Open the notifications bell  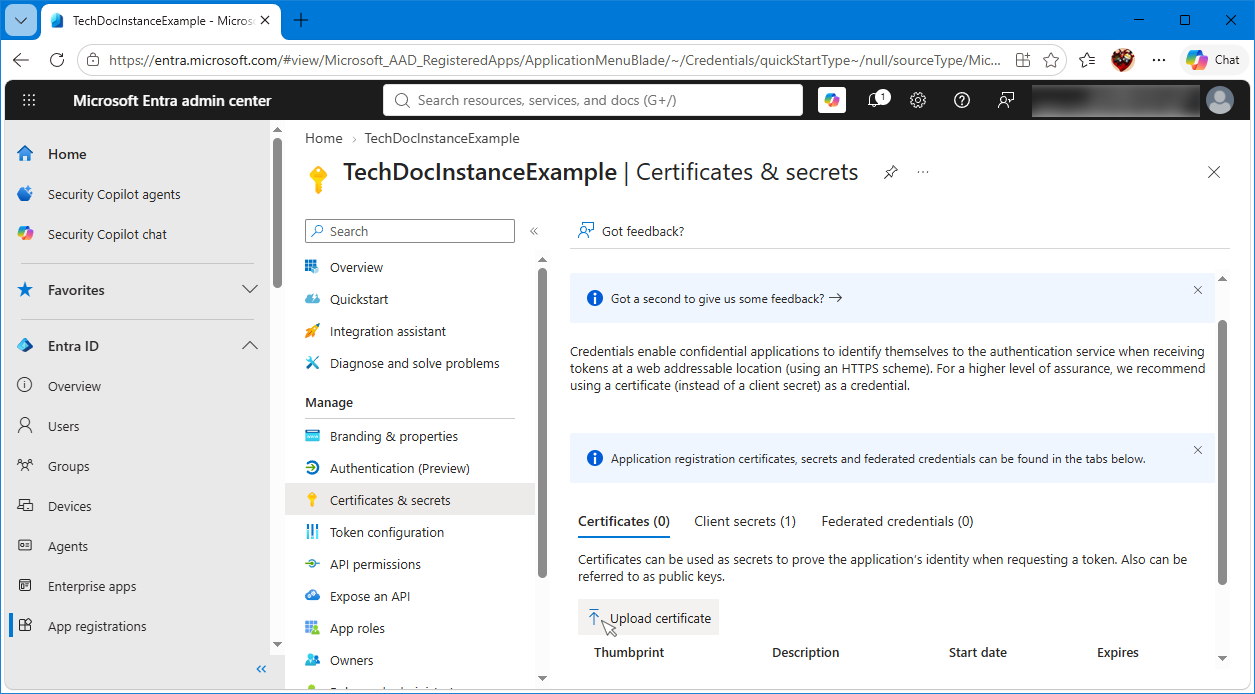pos(876,100)
